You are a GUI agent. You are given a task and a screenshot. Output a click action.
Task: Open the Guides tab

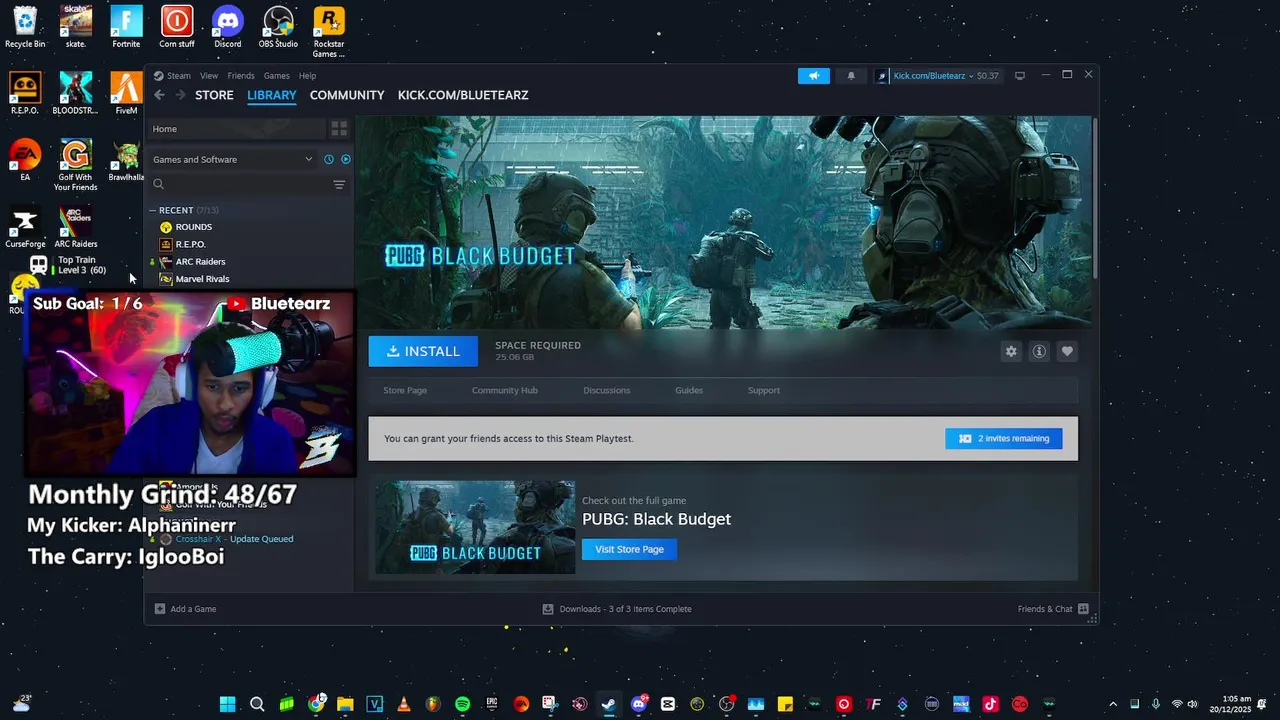pyautogui.click(x=689, y=390)
